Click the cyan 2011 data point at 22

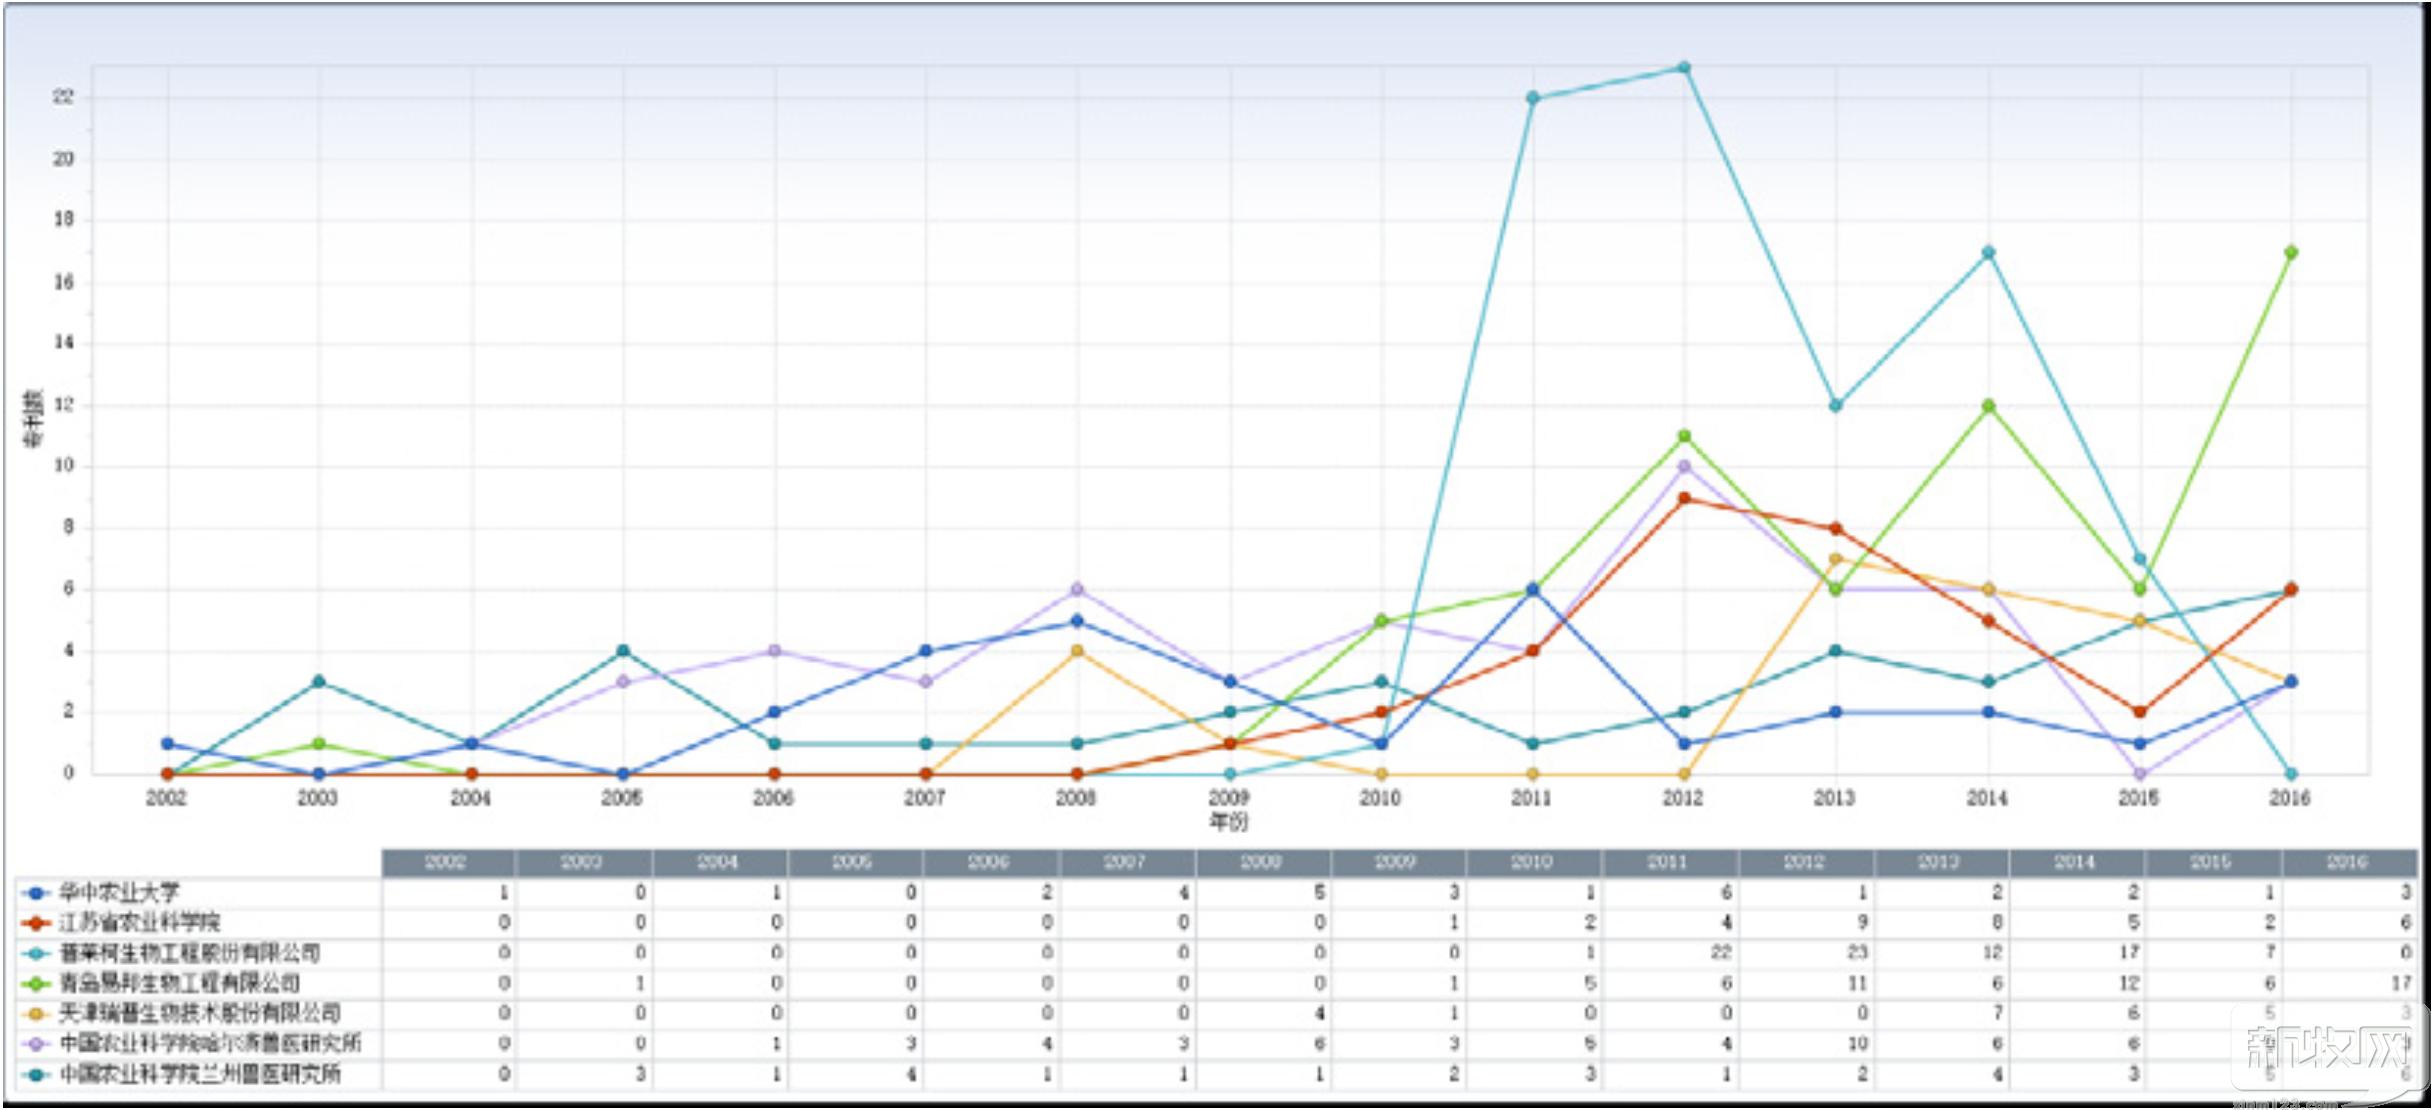pyautogui.click(x=1533, y=98)
